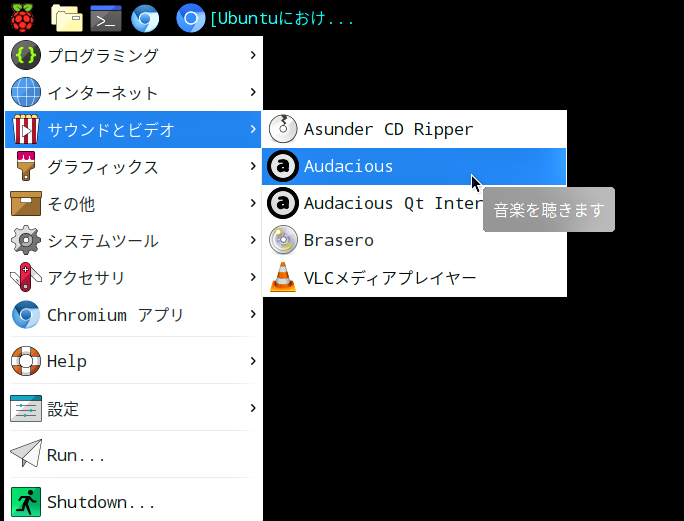Click the その他 box icon

26,203
